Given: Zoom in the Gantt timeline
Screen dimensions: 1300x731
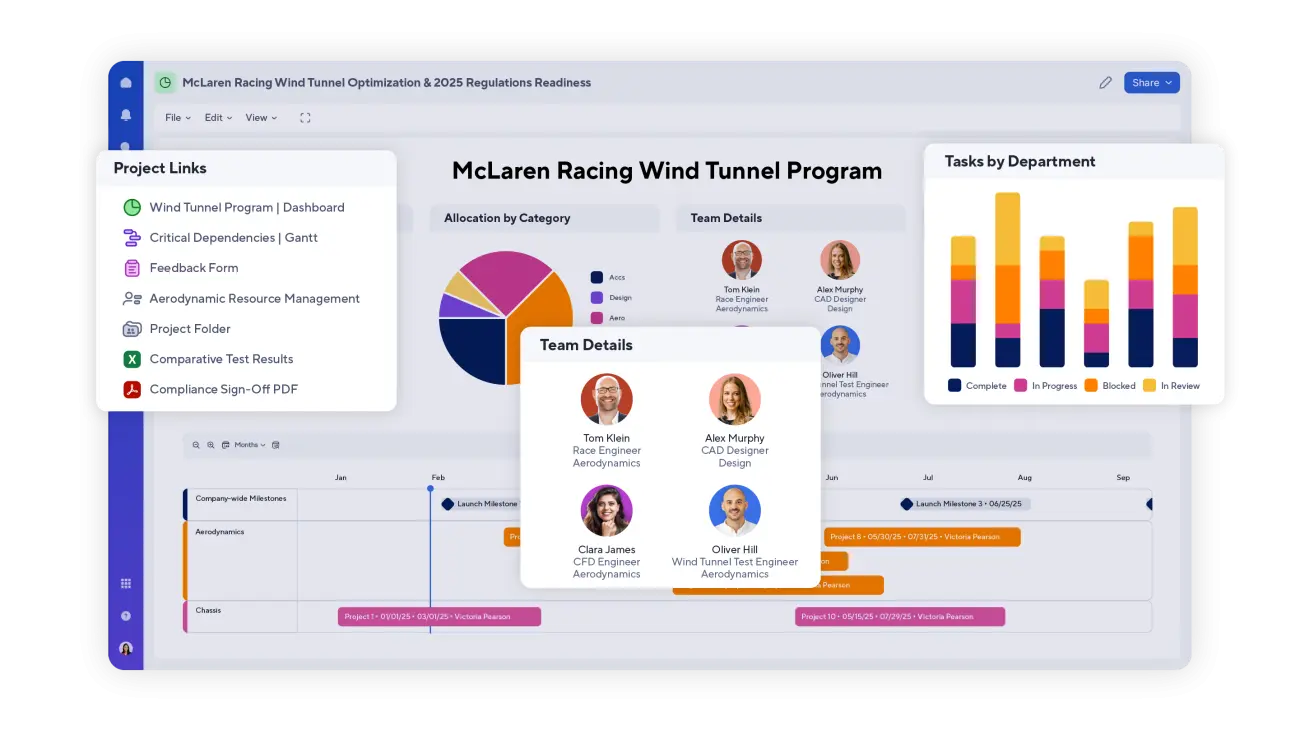Looking at the screenshot, I should (211, 445).
